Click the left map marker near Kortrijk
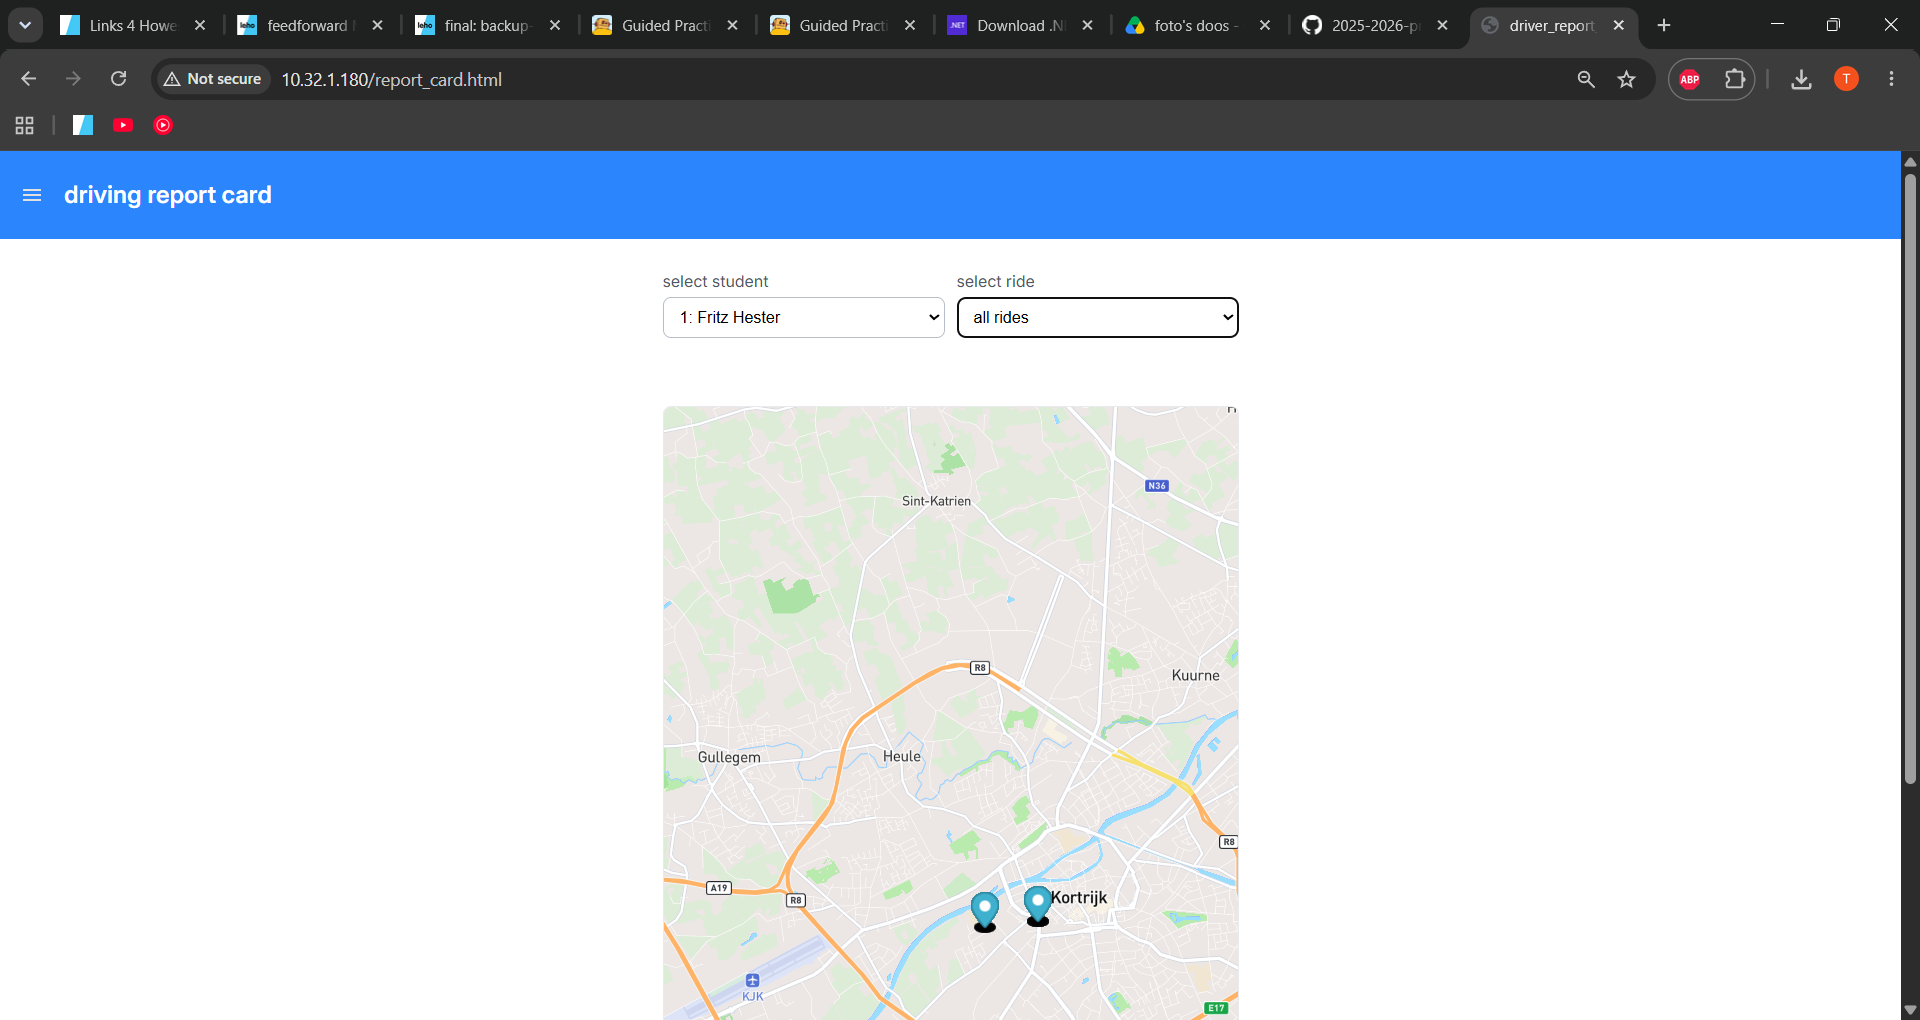 (x=985, y=911)
